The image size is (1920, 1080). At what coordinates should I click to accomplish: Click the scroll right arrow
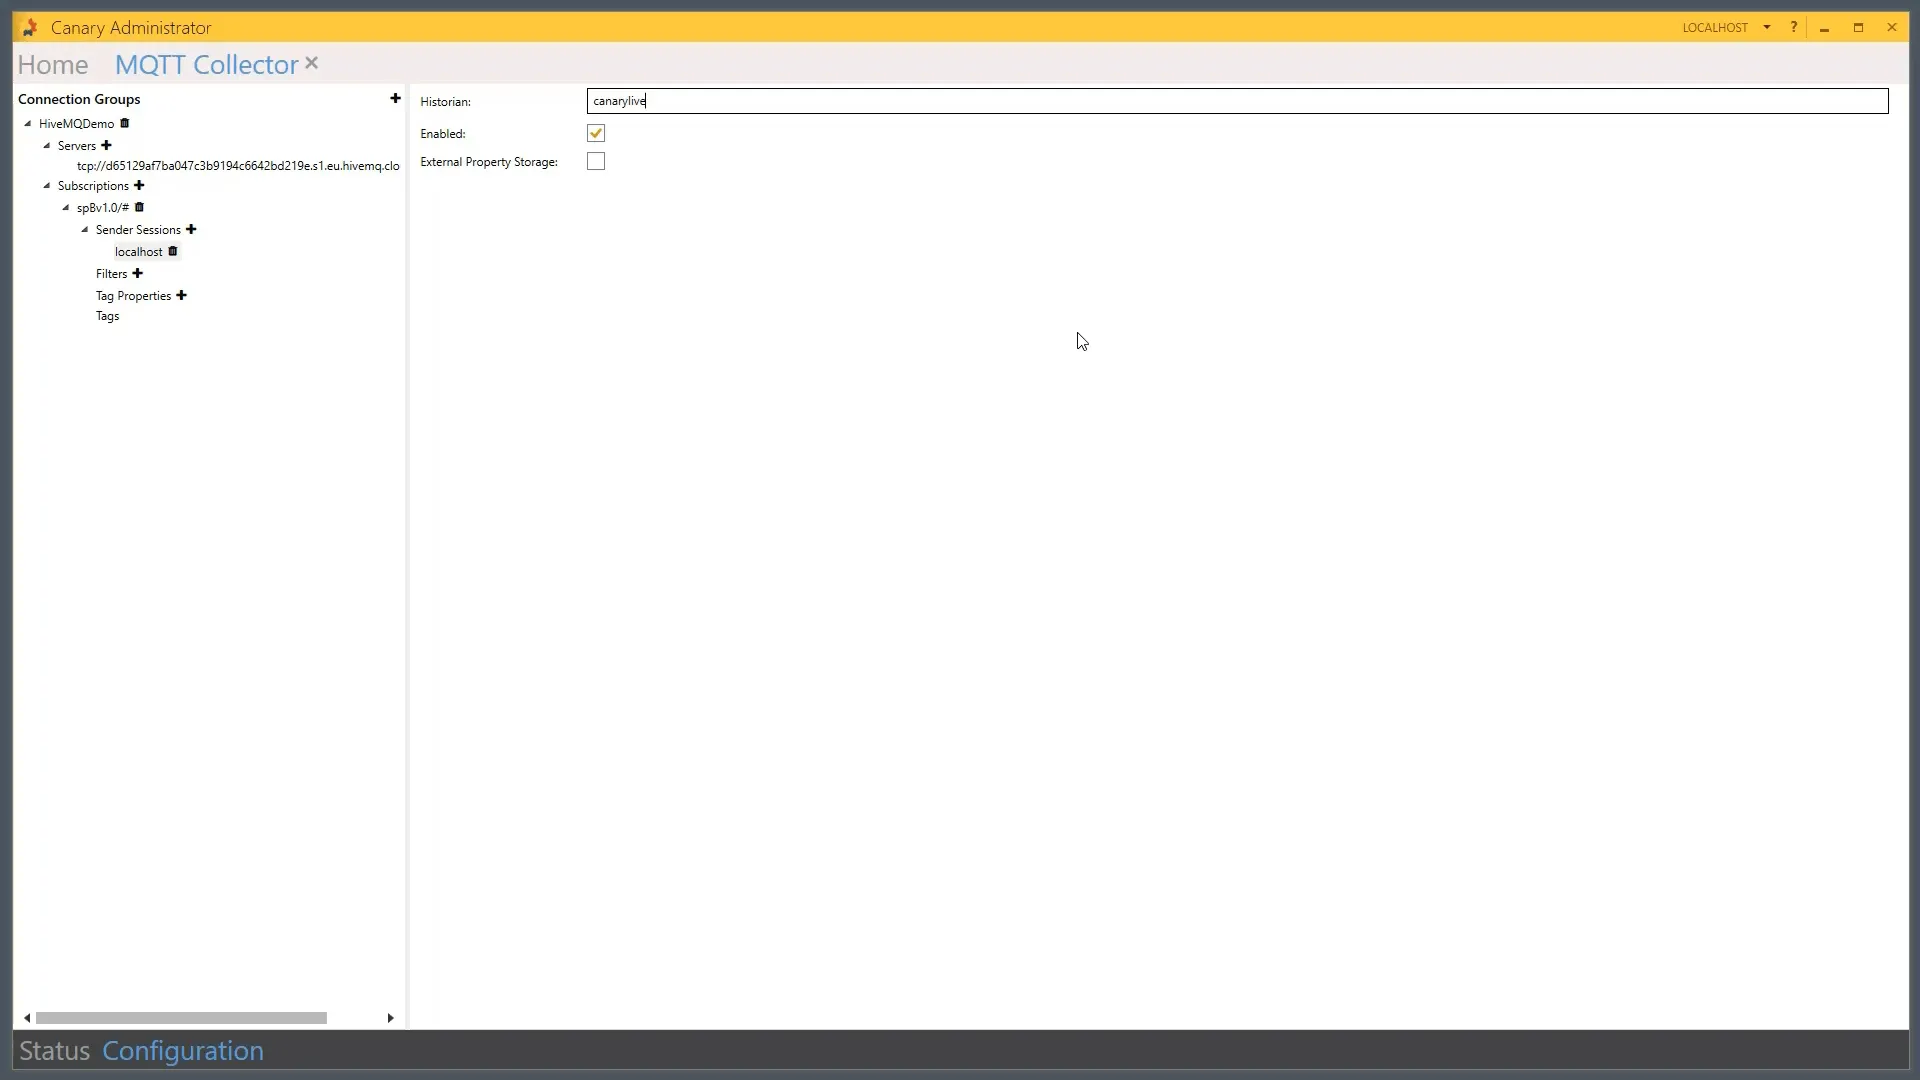click(390, 1018)
